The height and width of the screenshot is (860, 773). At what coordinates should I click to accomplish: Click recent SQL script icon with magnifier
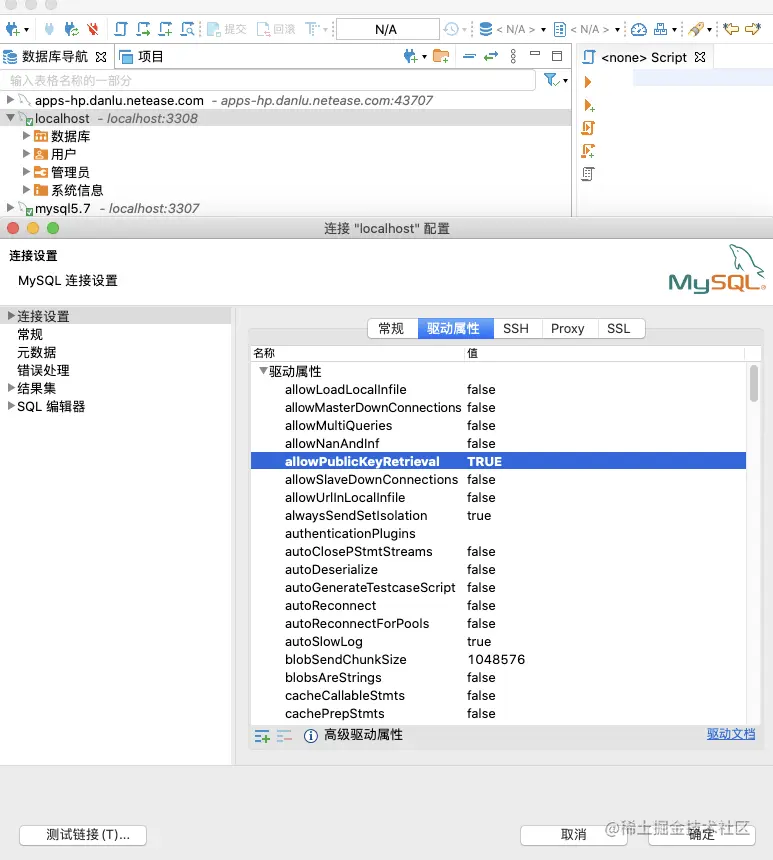[187, 29]
